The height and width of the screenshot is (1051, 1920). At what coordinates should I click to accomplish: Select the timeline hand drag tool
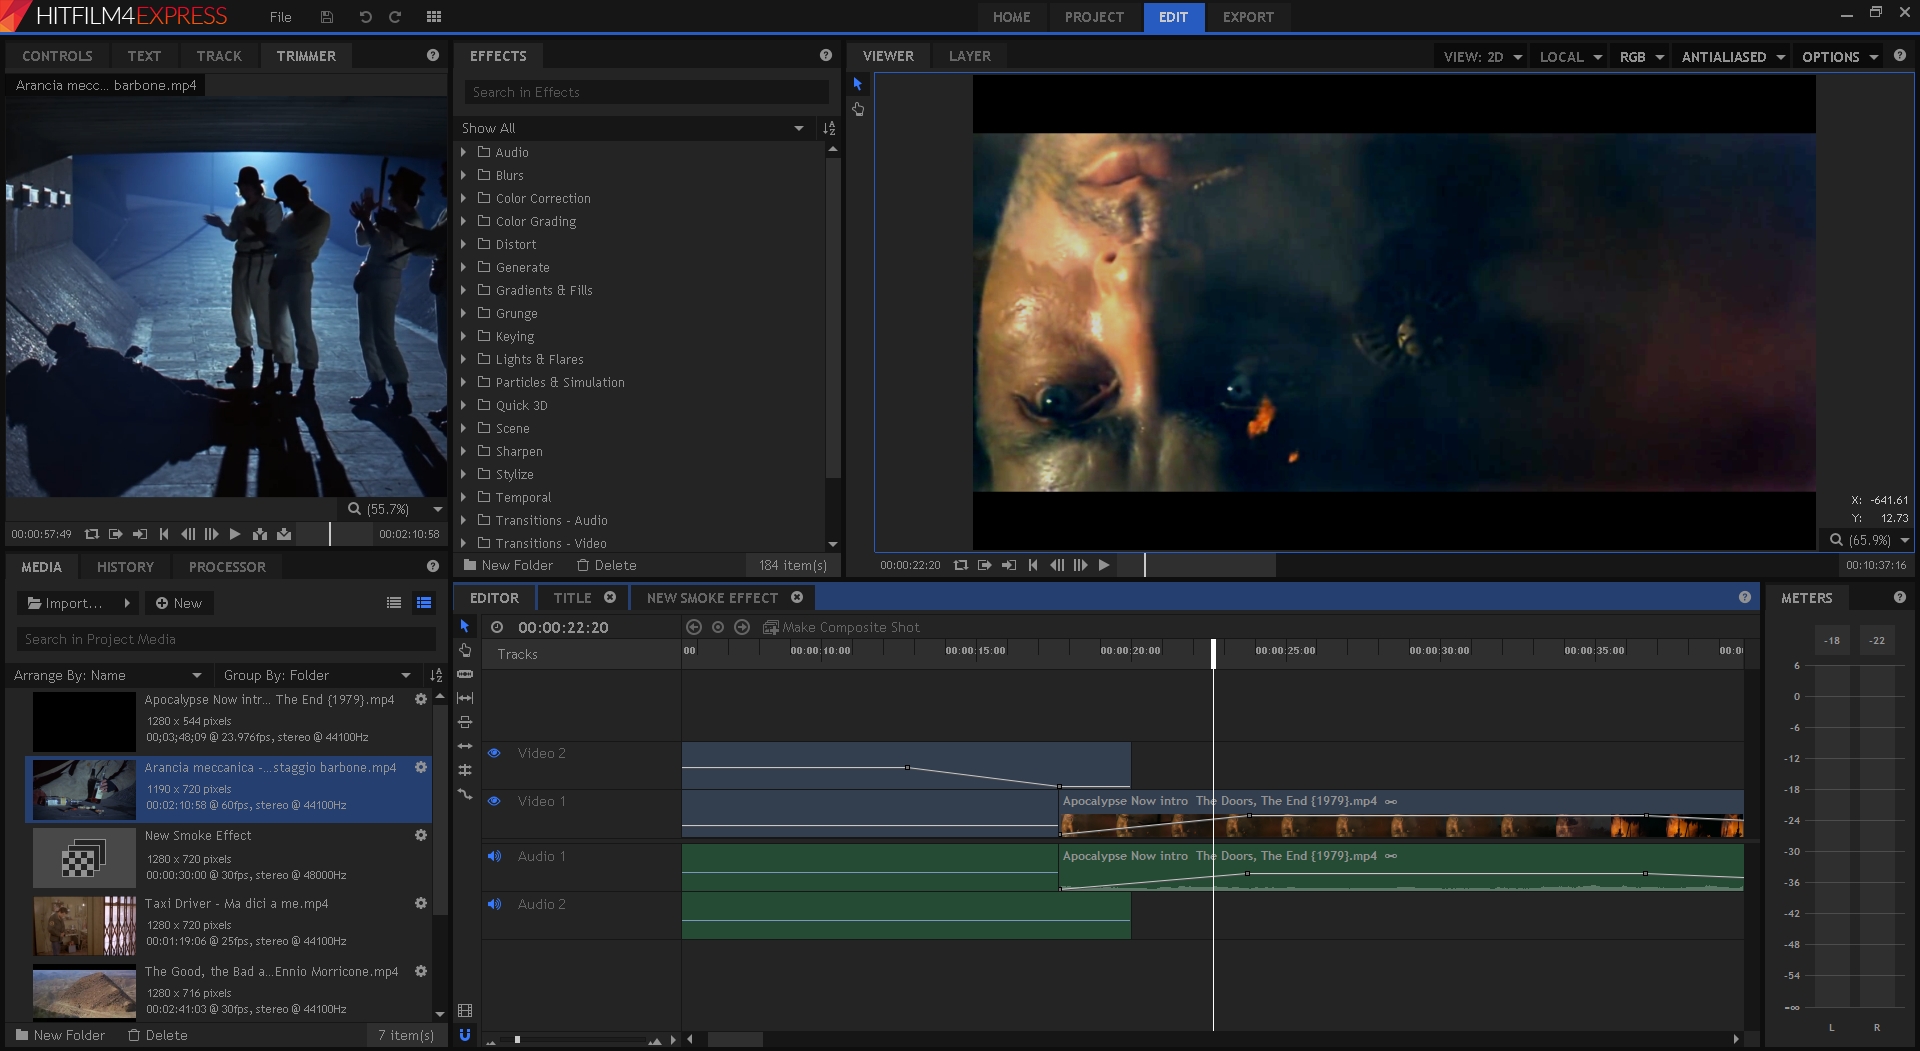tap(465, 650)
